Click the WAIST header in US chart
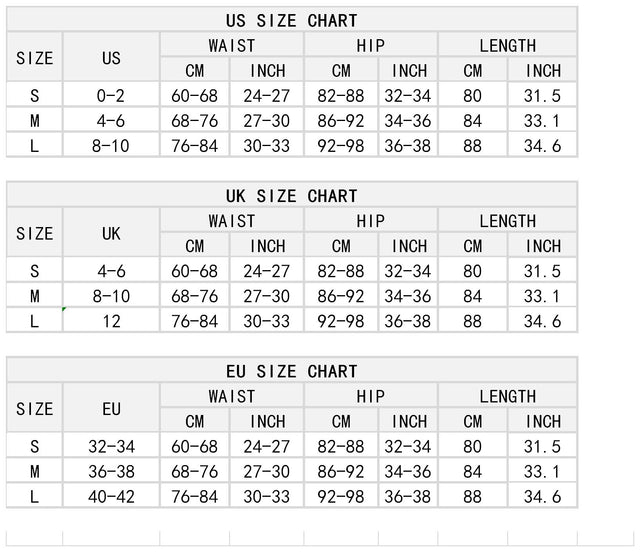The image size is (640, 552). pos(232,45)
